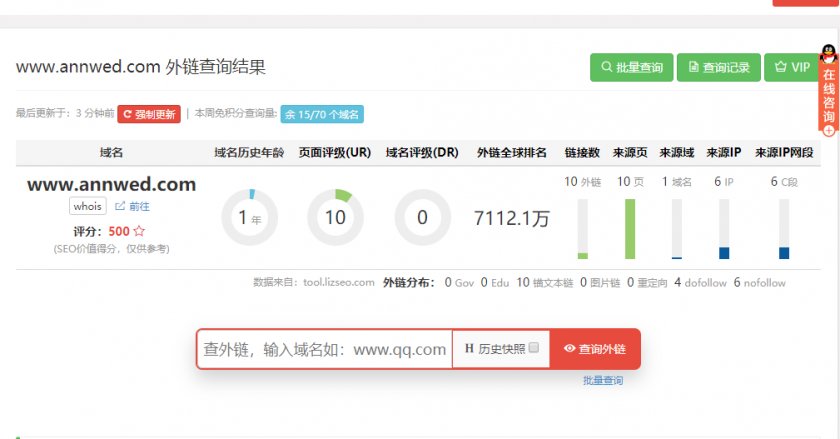The height and width of the screenshot is (439, 840).
Task: Click the green 来源页 bar
Action: tap(630, 229)
